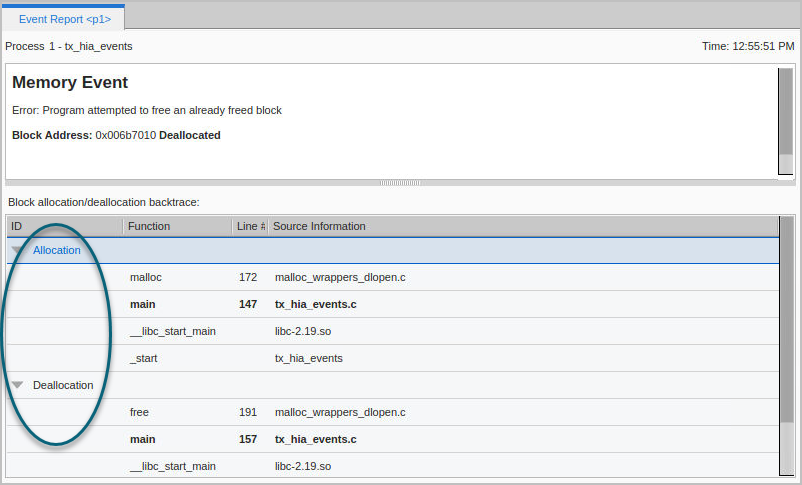This screenshot has height=485, width=802.
Task: Open malloc_wrappers_dlopen.c source at line 172
Action: 340,277
